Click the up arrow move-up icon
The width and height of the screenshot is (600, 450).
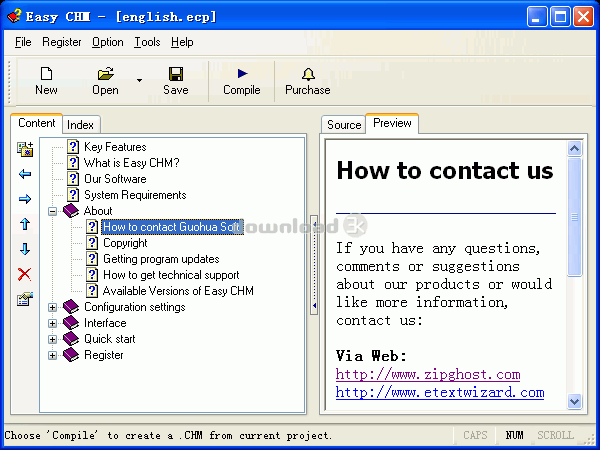point(25,224)
